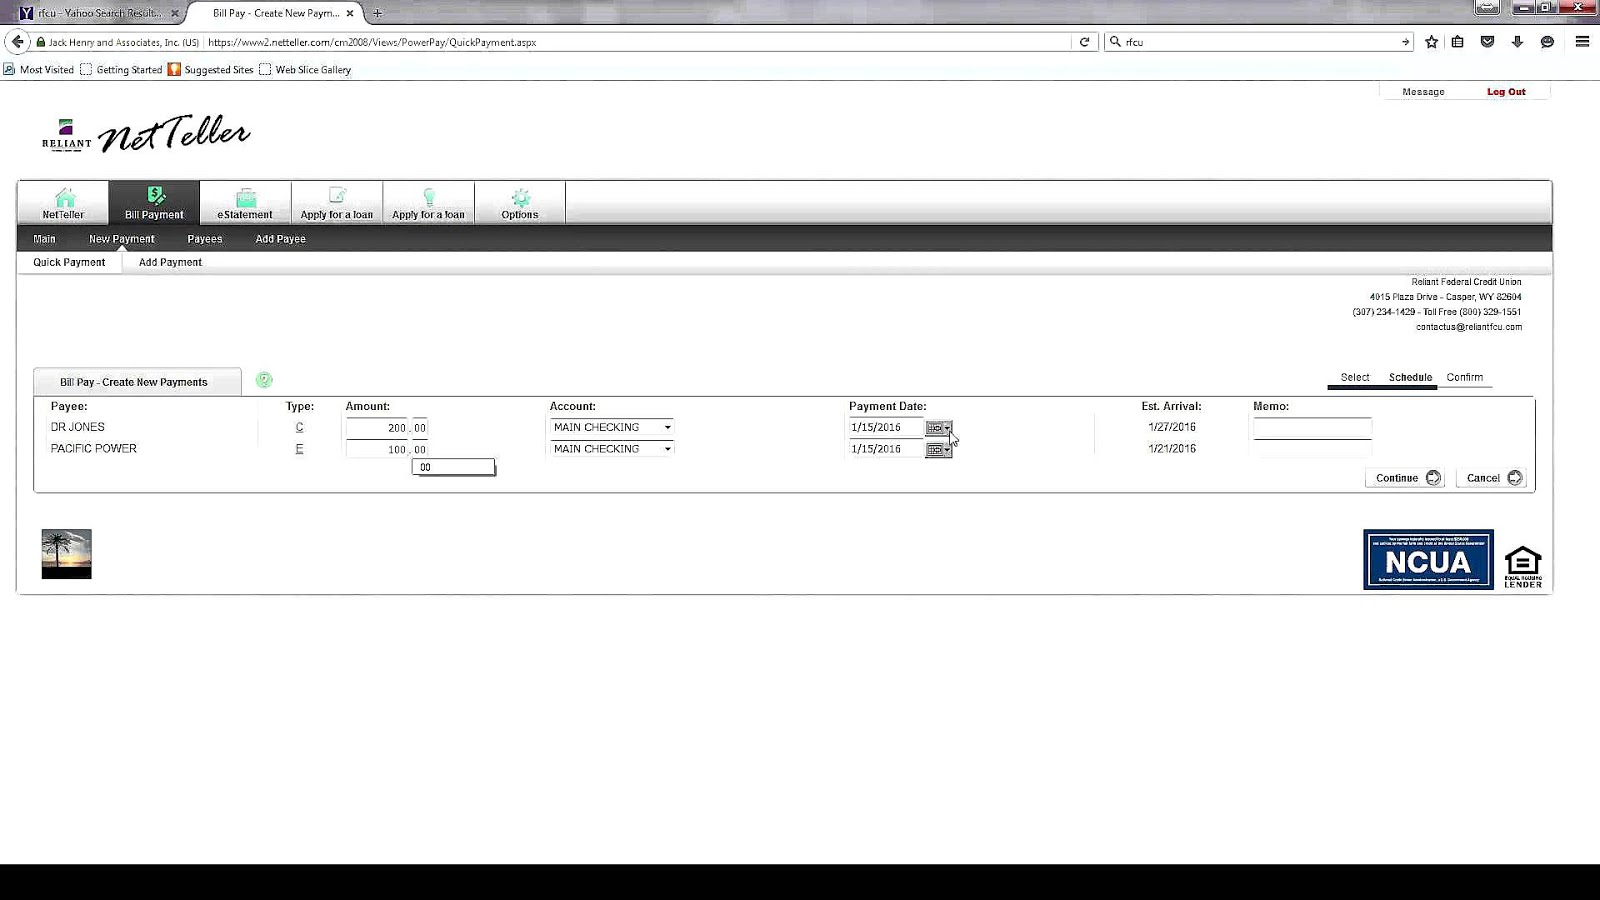This screenshot has height=900, width=1600.
Task: Open the downloads icon in browser toolbar
Action: (x=1517, y=42)
